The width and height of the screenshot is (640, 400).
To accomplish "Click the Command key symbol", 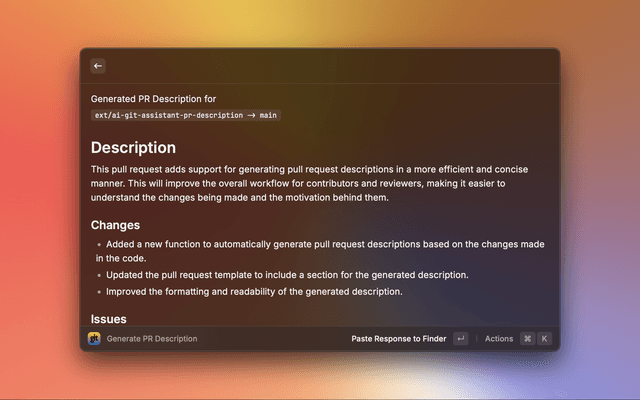I will coord(527,339).
